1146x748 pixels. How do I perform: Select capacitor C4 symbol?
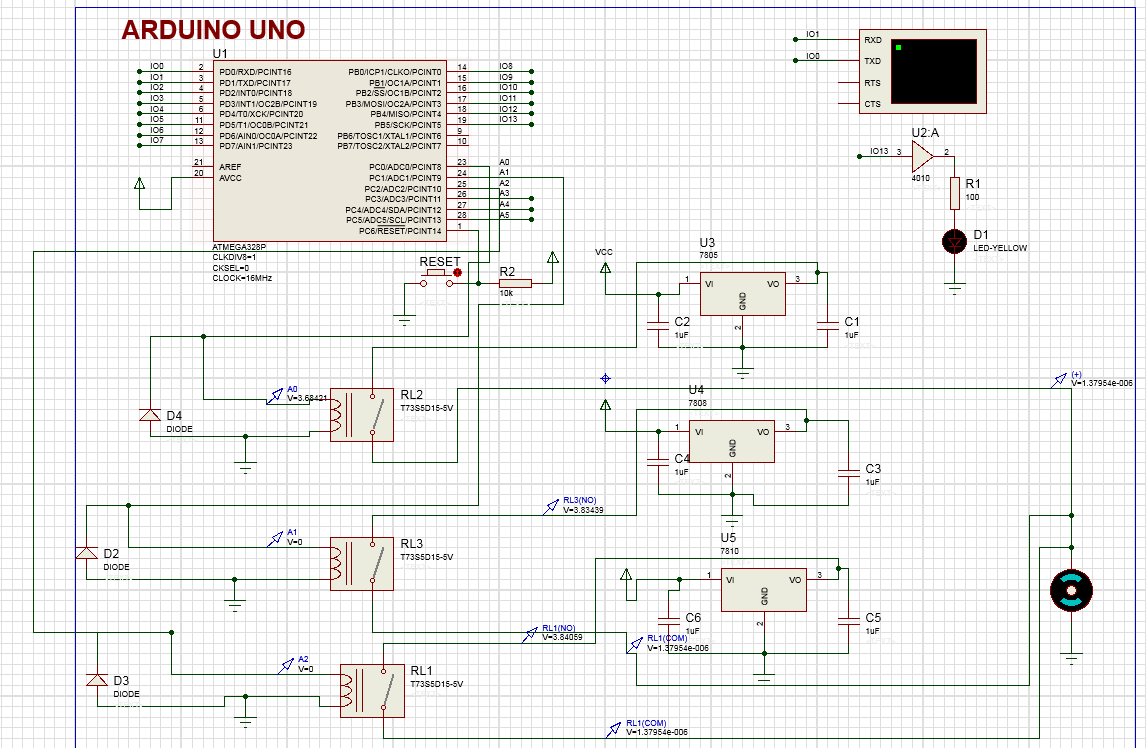coord(659,461)
